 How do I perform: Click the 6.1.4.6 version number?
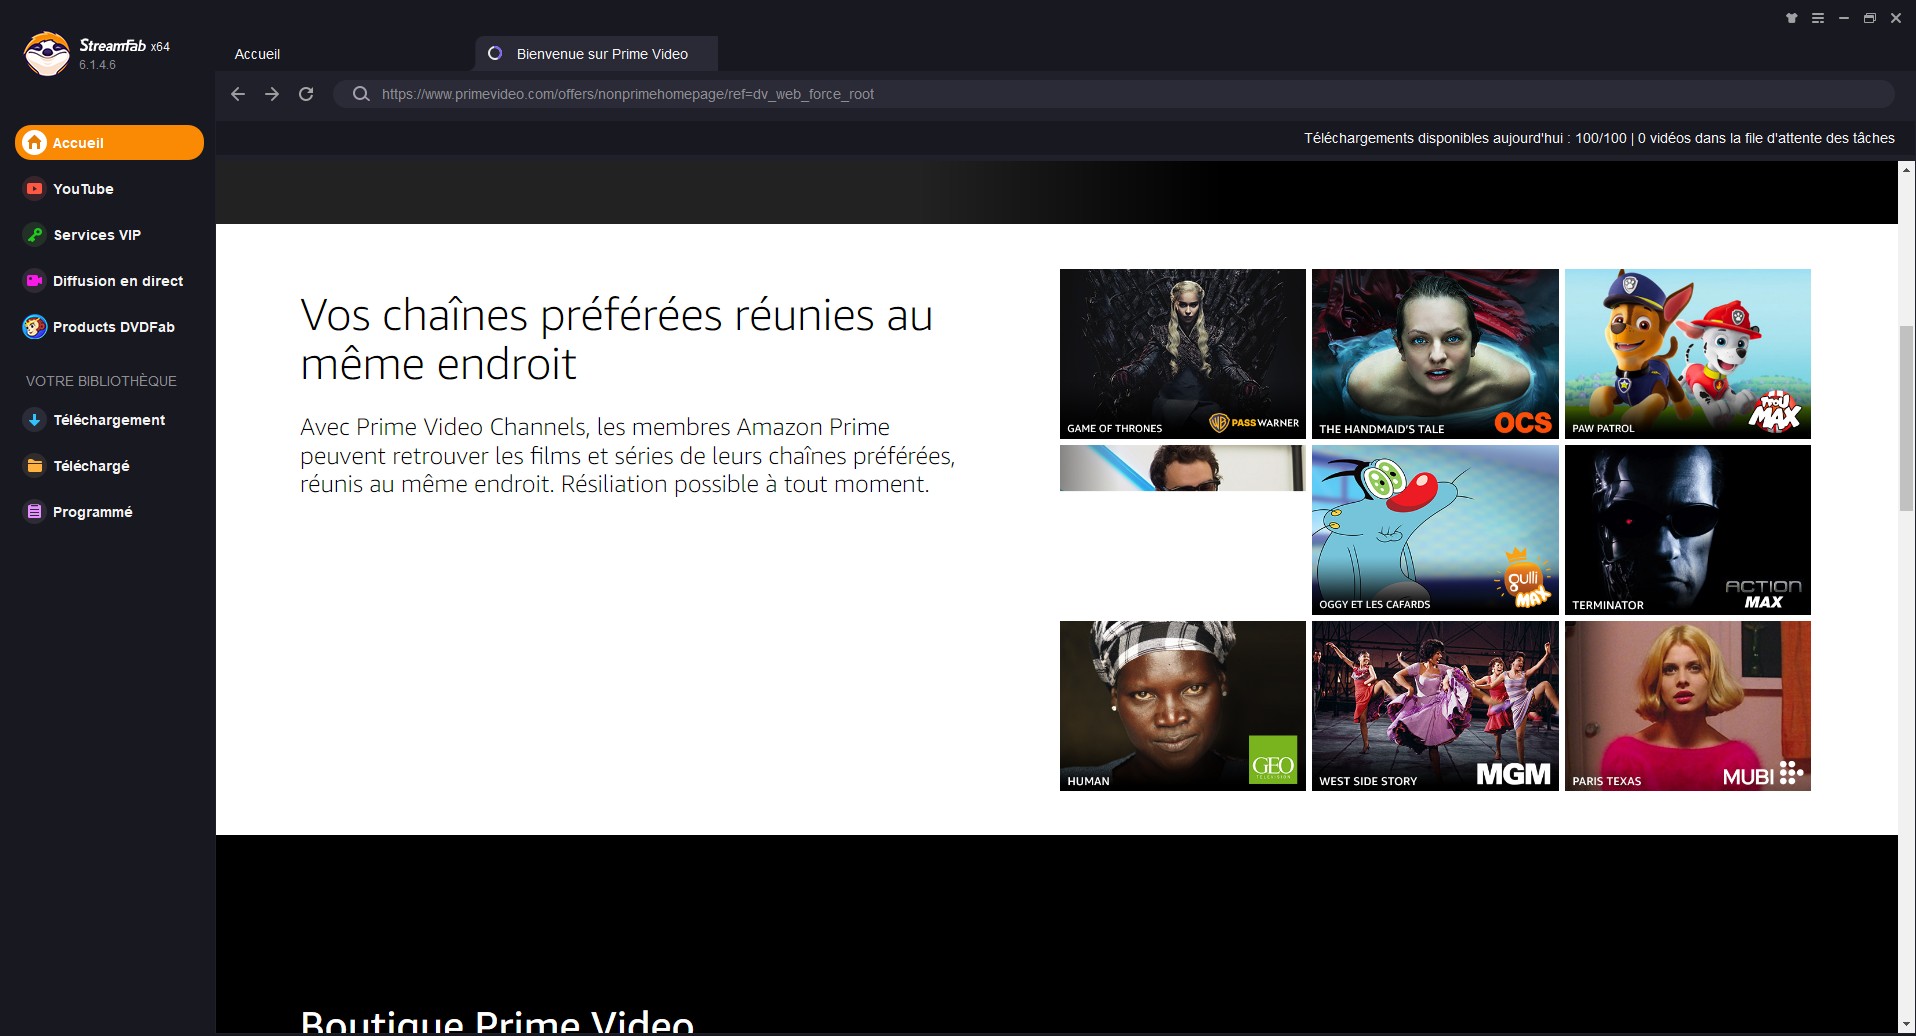[x=98, y=65]
